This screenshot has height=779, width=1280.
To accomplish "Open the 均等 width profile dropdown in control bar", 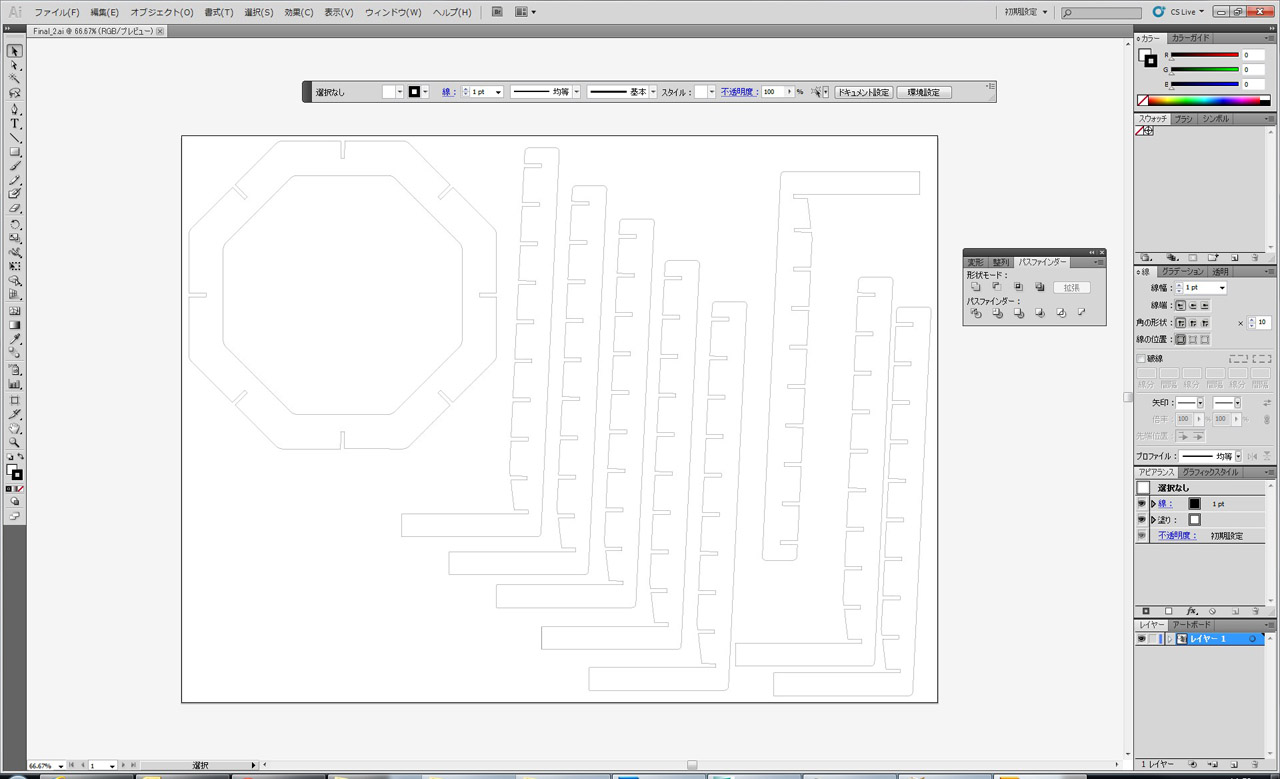I will (x=577, y=92).
